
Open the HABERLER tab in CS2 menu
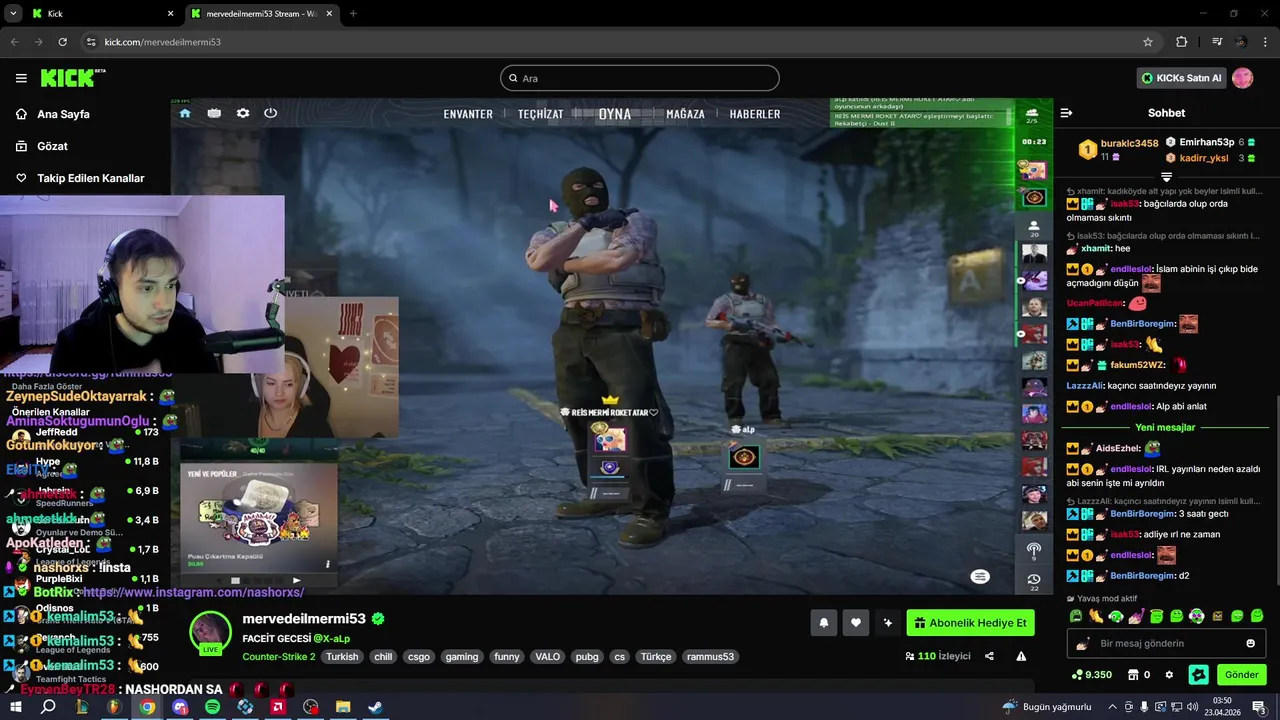[755, 114]
